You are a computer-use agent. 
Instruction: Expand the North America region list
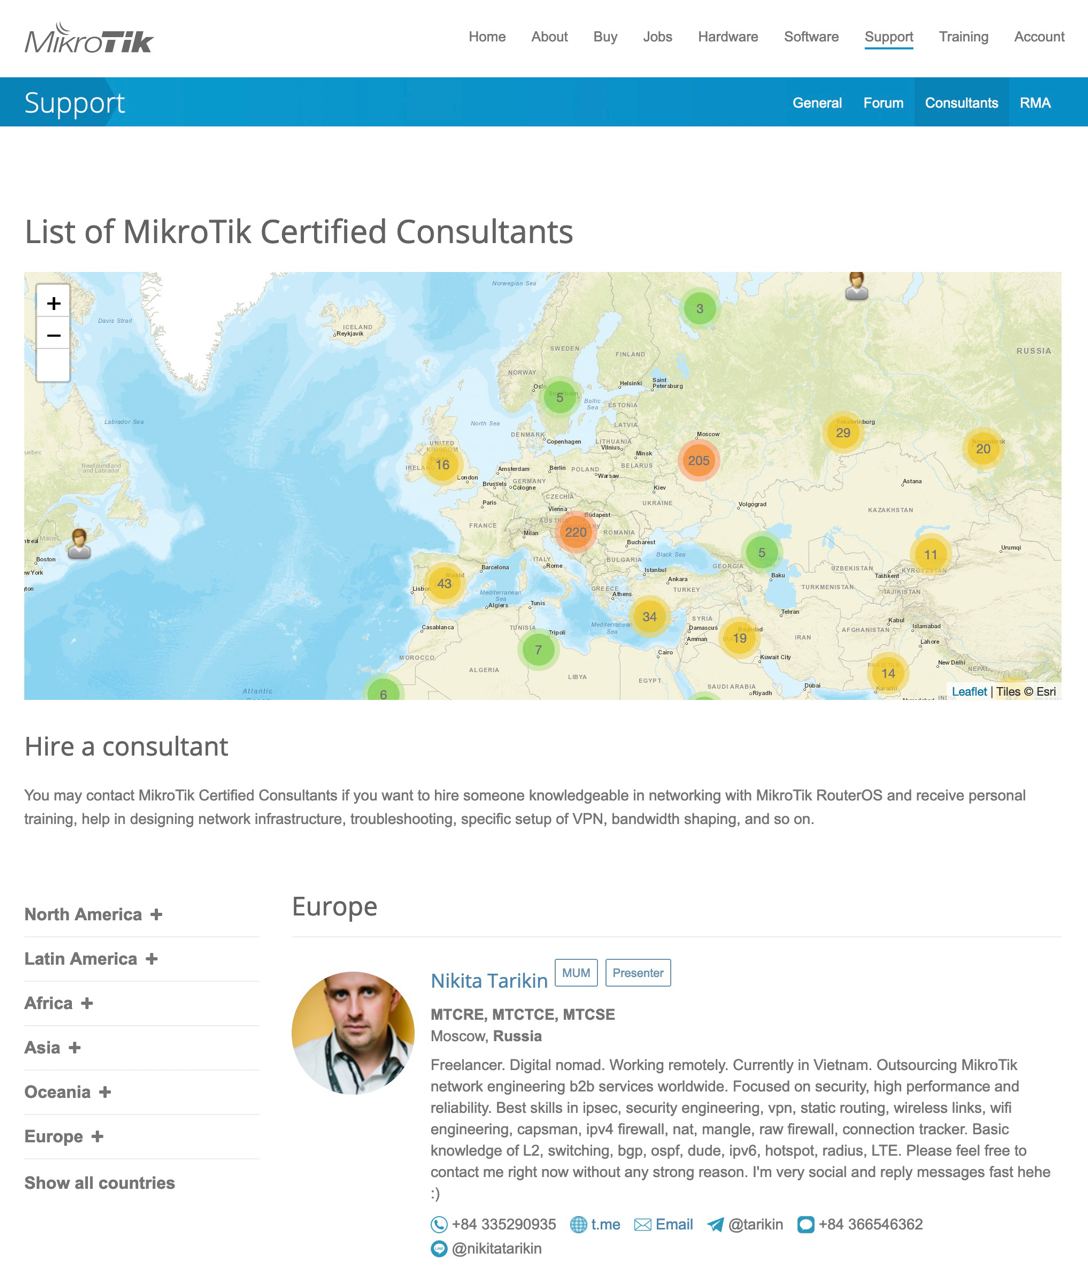(x=93, y=914)
